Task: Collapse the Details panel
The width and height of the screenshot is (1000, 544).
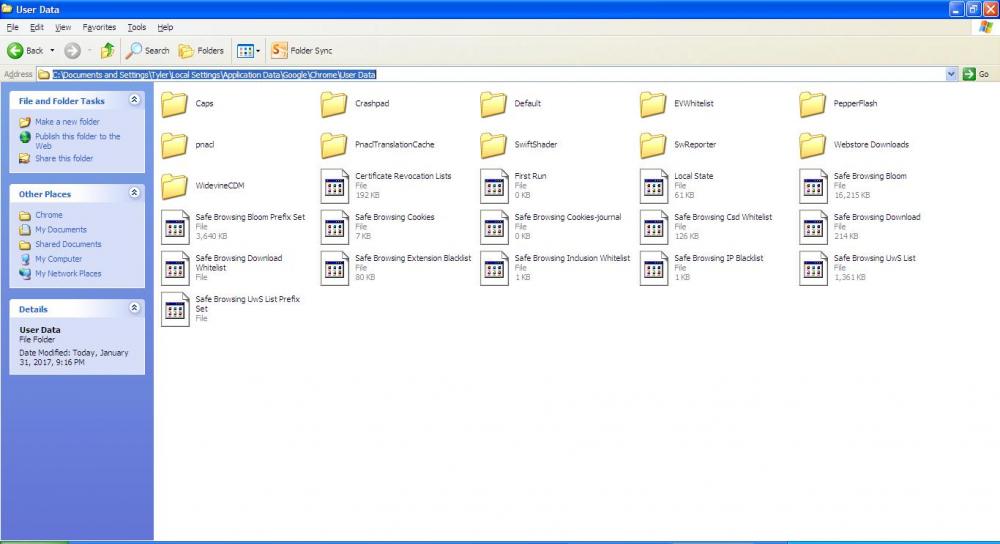Action: [134, 308]
